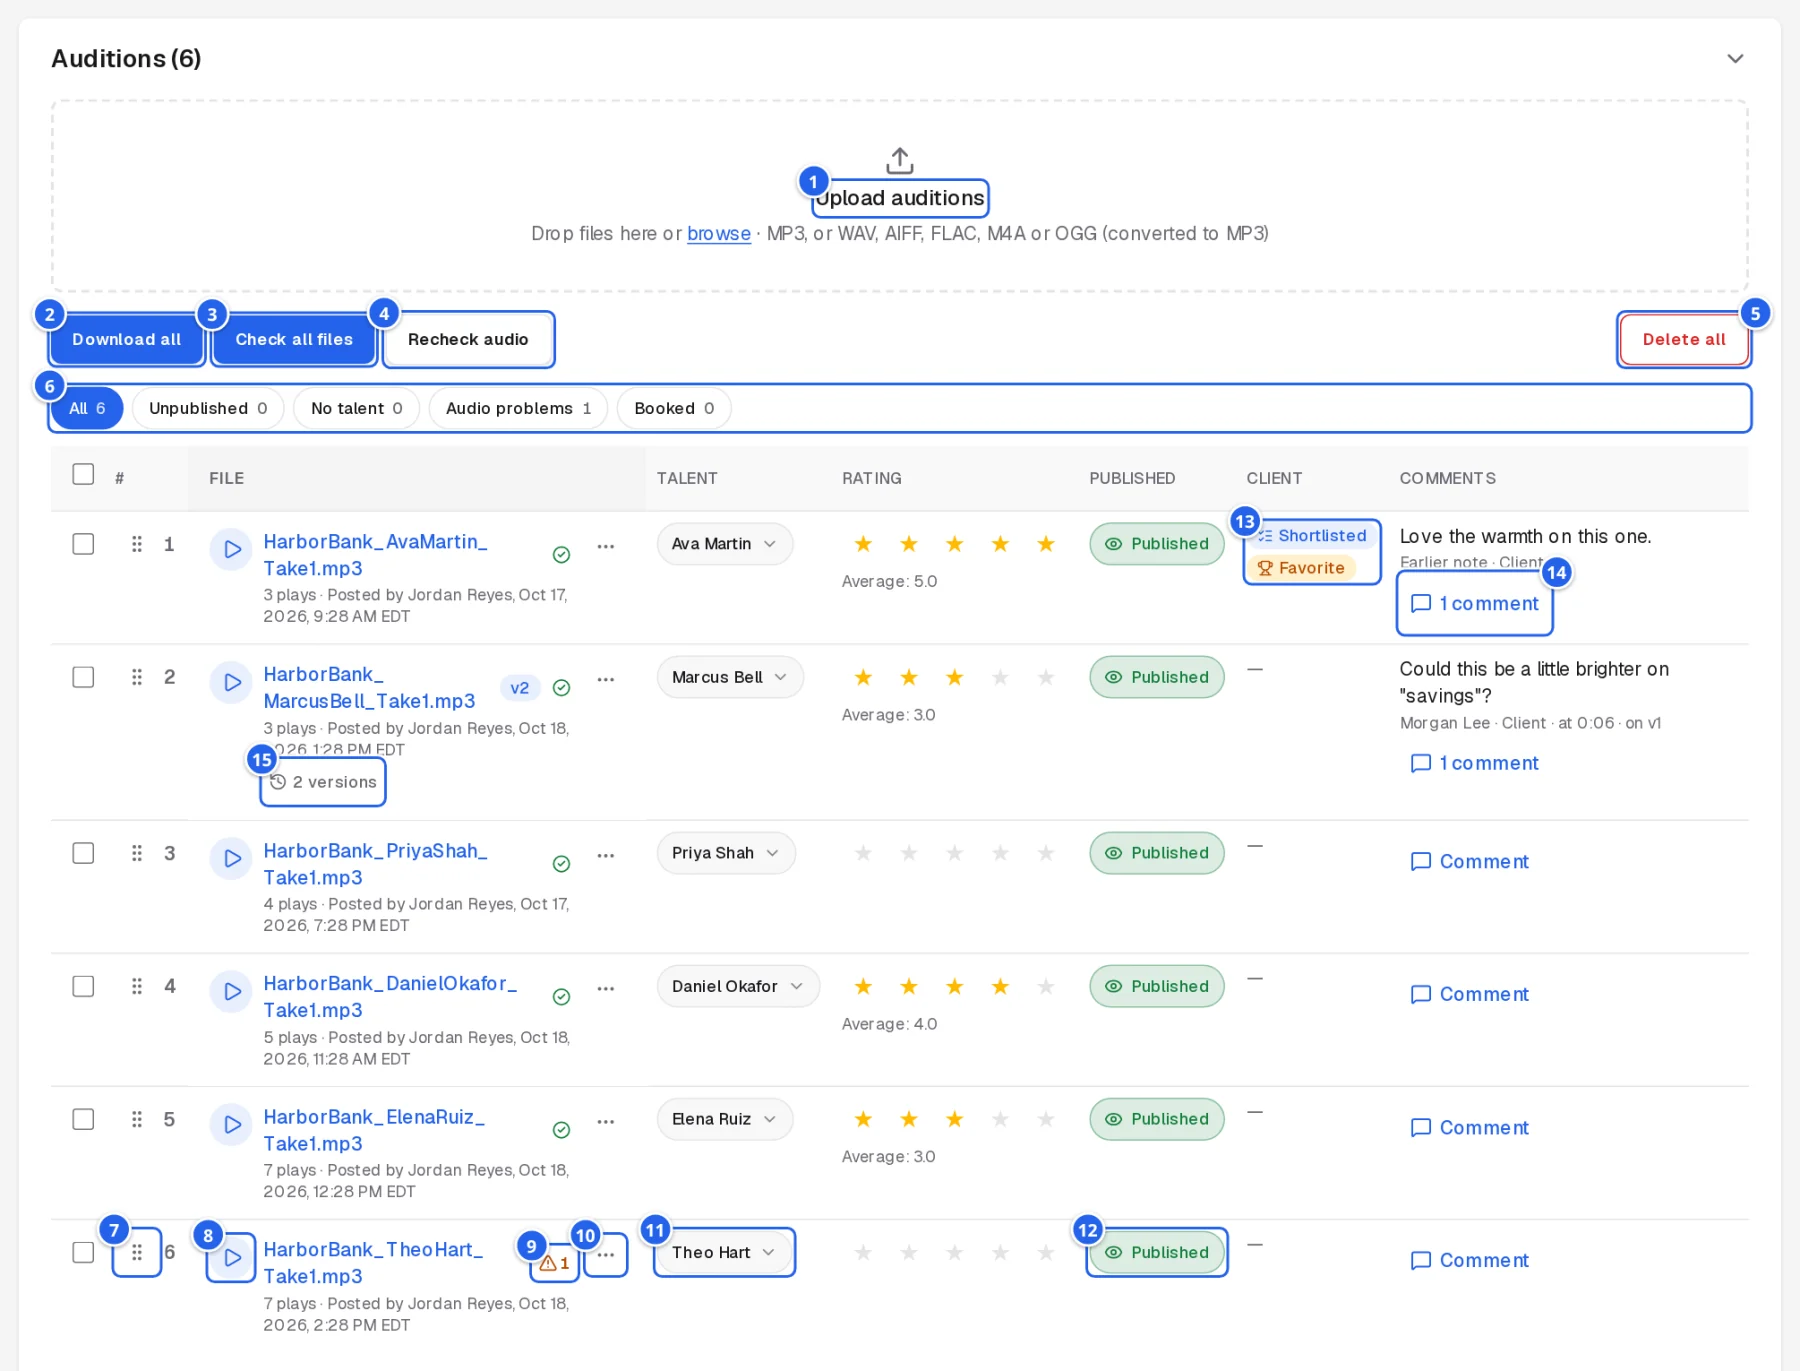The image size is (1800, 1371).
Task: Play the HarborBank_MarcusBell_Take1.mp3 audition
Action: click(x=231, y=682)
